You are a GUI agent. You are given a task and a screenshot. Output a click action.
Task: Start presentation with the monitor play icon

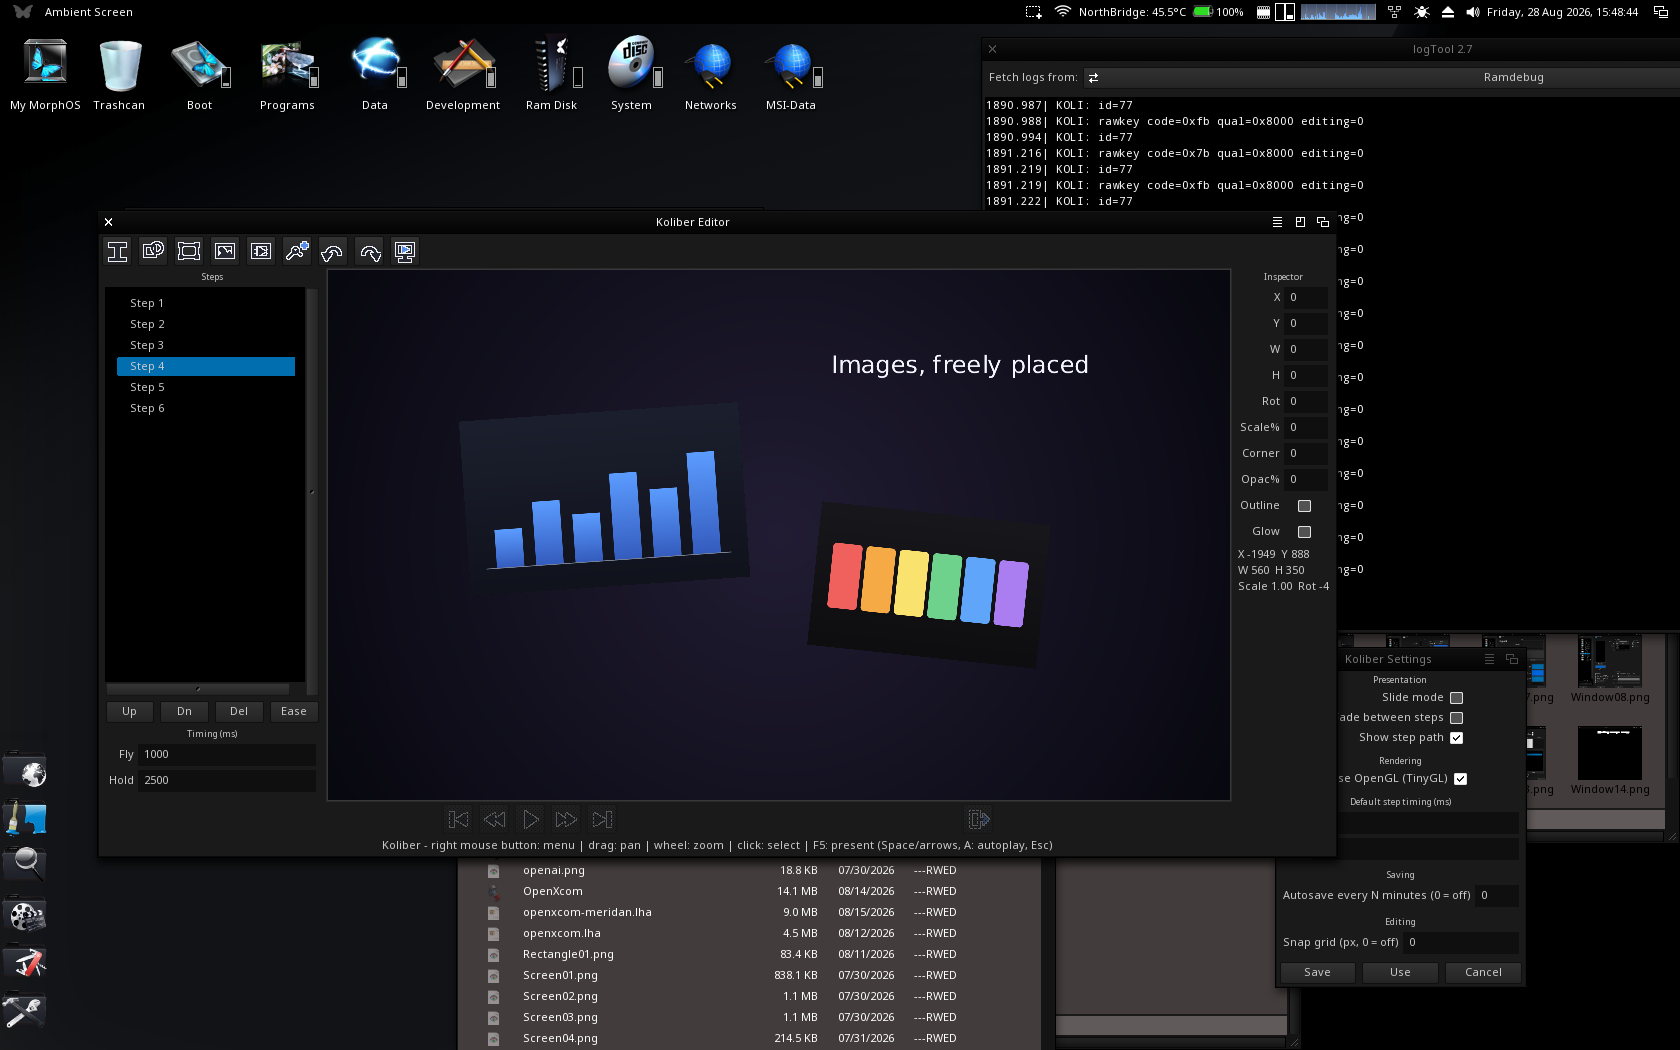coord(405,252)
